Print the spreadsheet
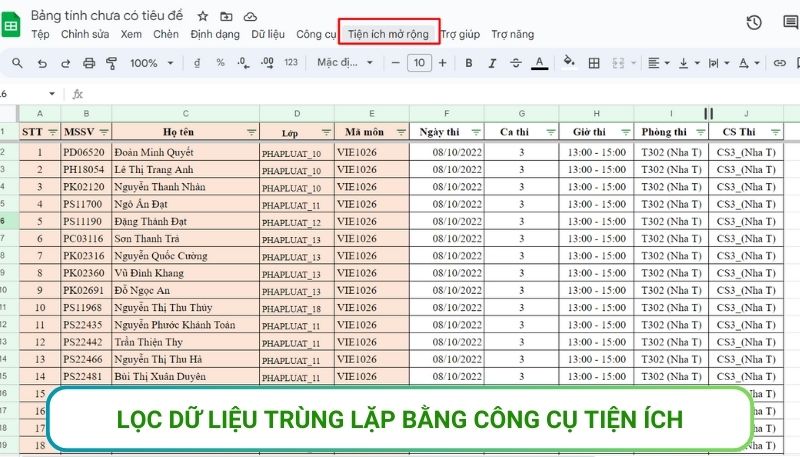Image resolution: width=800 pixels, height=457 pixels. click(x=89, y=63)
